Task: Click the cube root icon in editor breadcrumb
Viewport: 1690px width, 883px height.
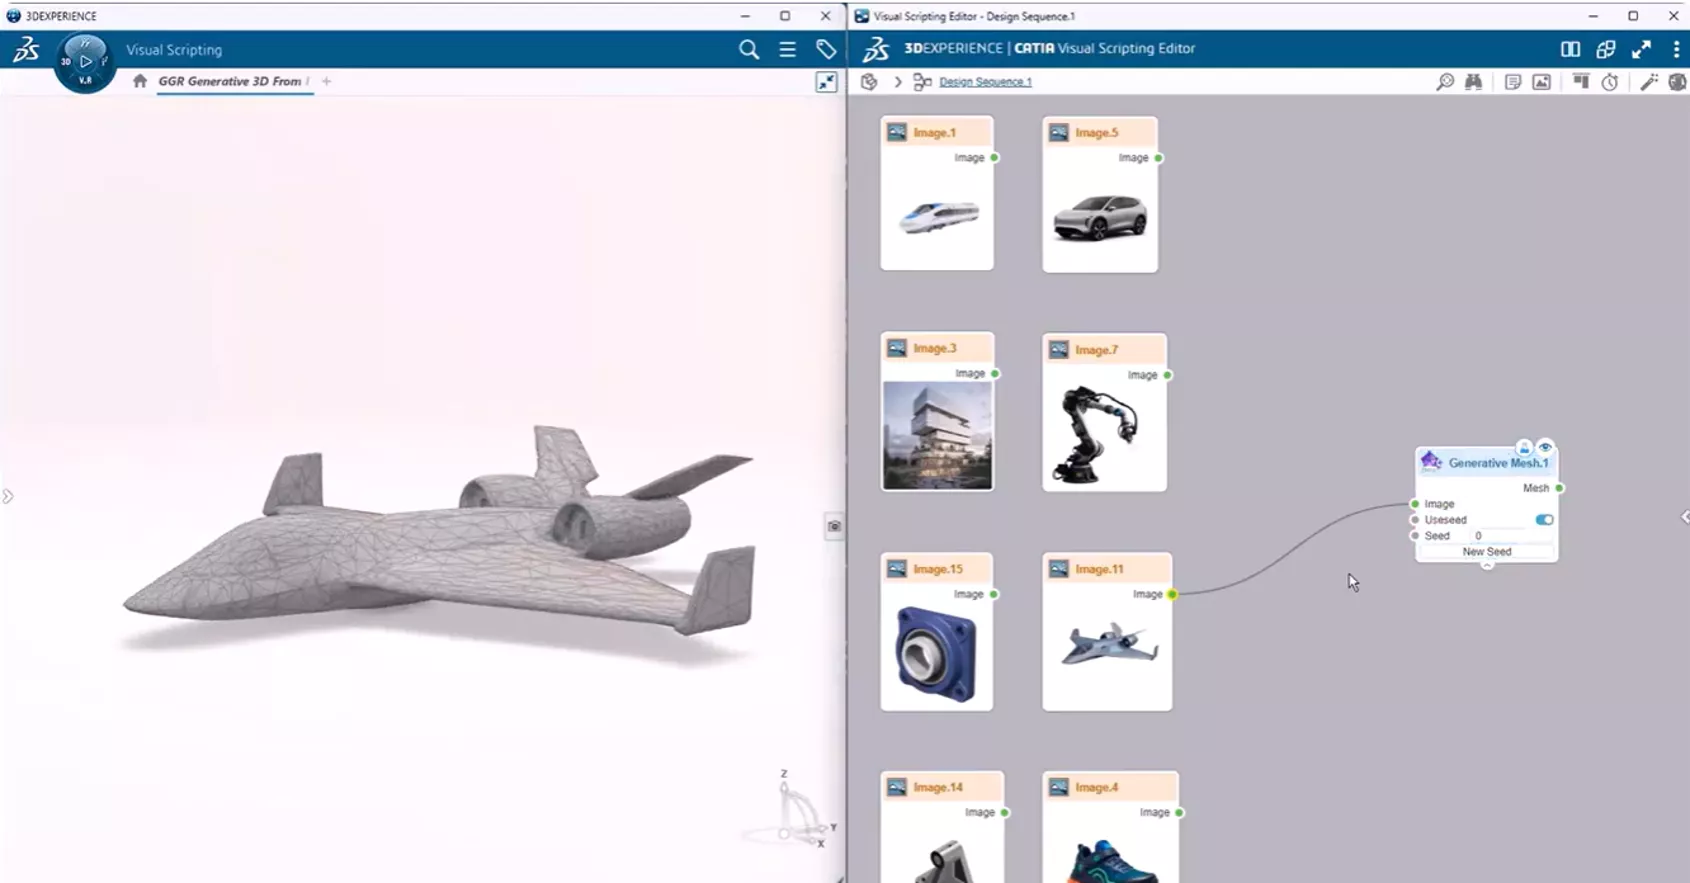Action: (869, 82)
